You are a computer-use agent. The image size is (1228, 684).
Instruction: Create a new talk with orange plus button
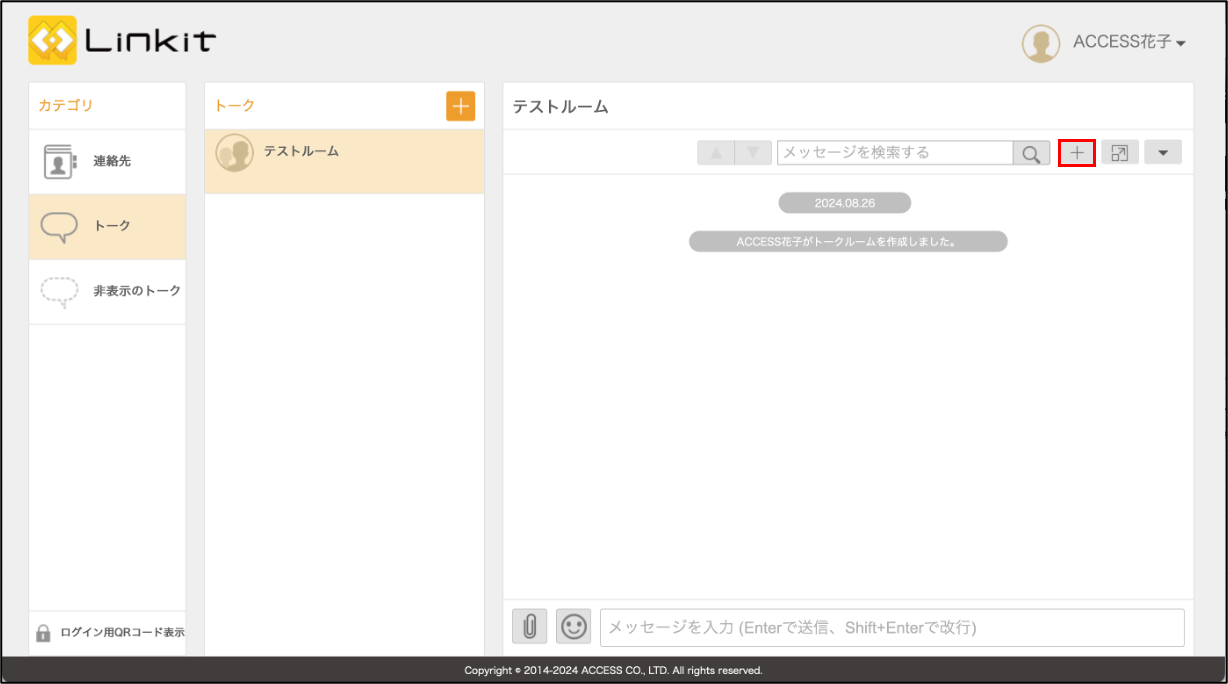tap(460, 106)
